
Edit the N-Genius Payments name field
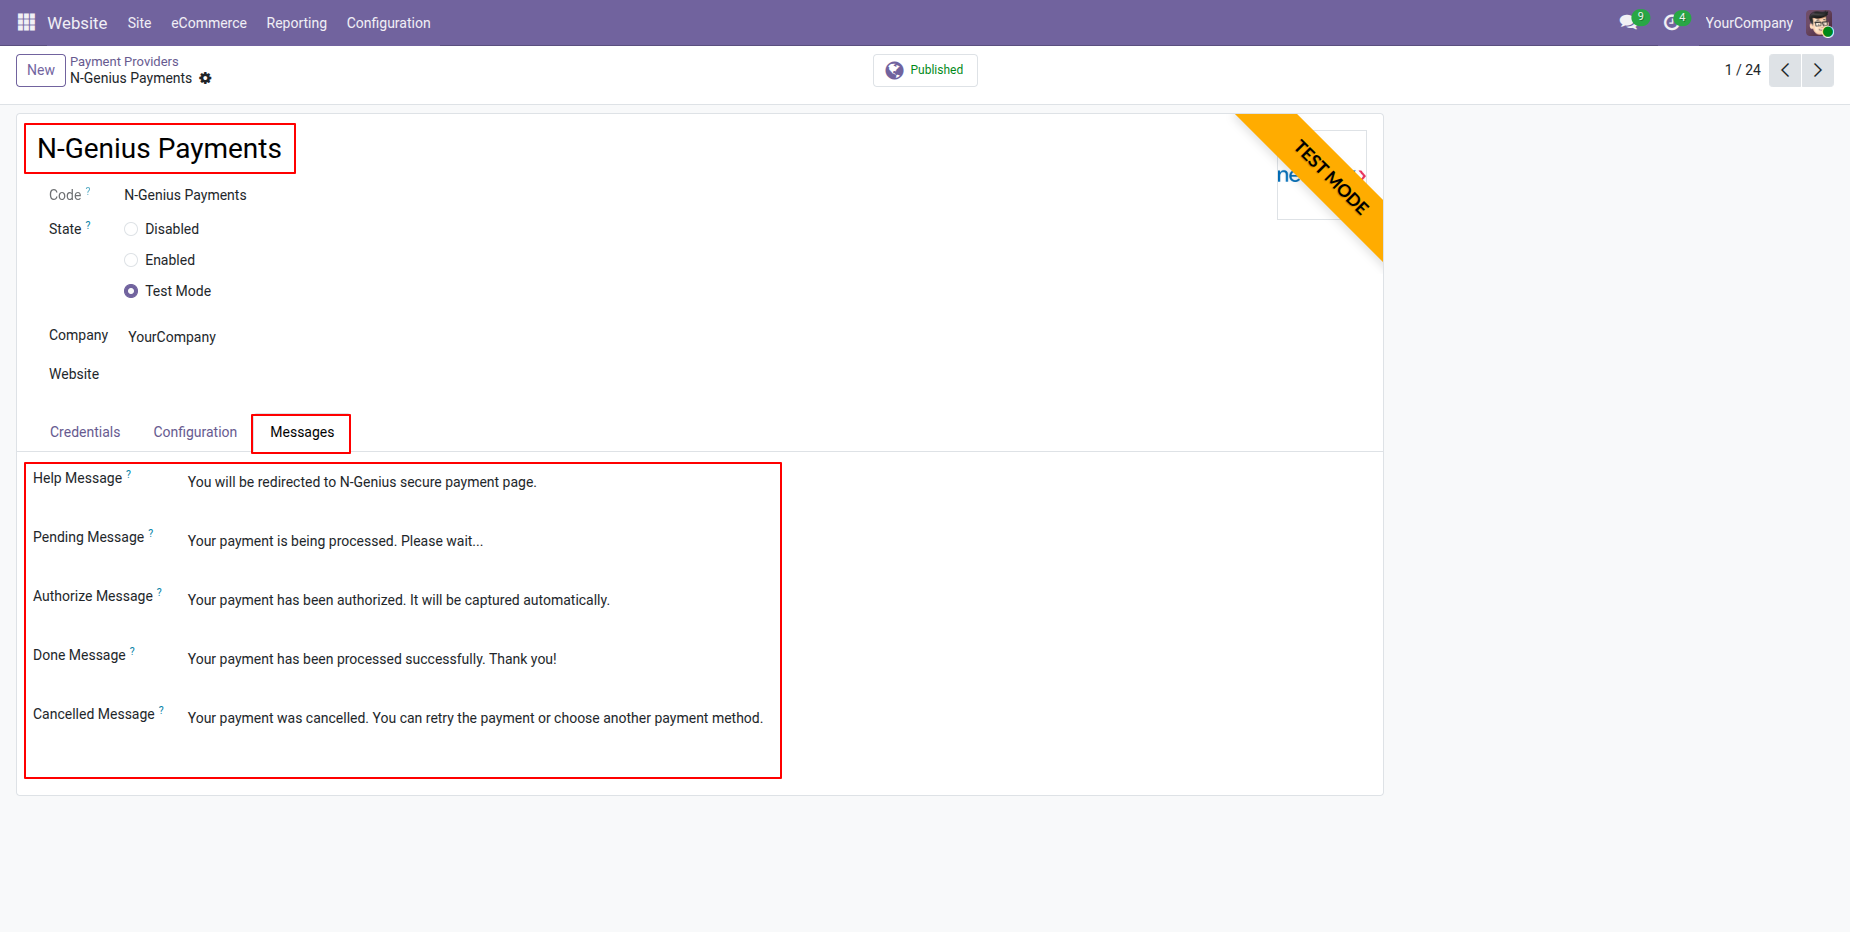tap(160, 148)
